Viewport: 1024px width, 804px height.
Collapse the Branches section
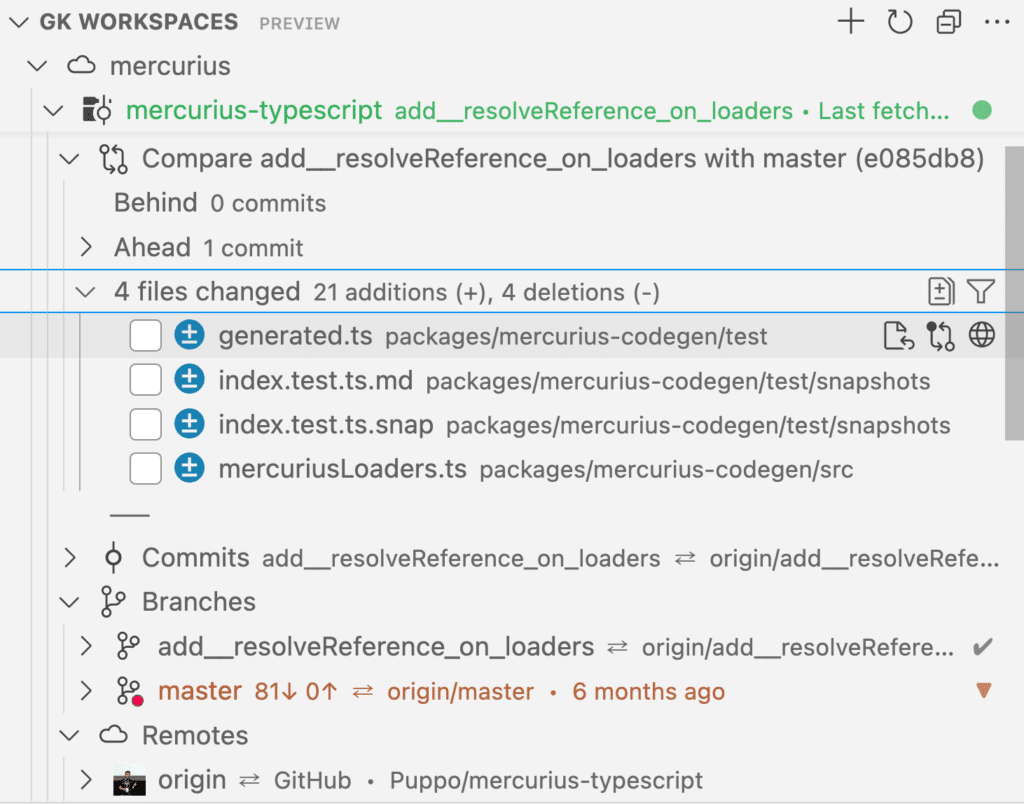pyautogui.click(x=68, y=602)
